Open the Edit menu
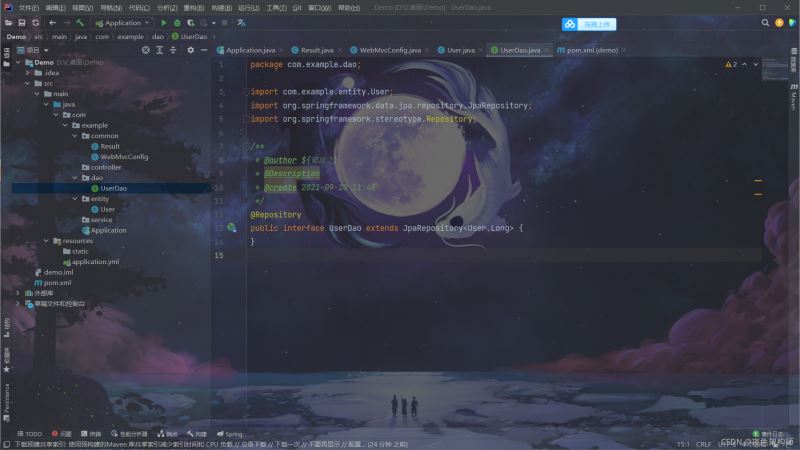800x450 pixels. pyautogui.click(x=55, y=8)
